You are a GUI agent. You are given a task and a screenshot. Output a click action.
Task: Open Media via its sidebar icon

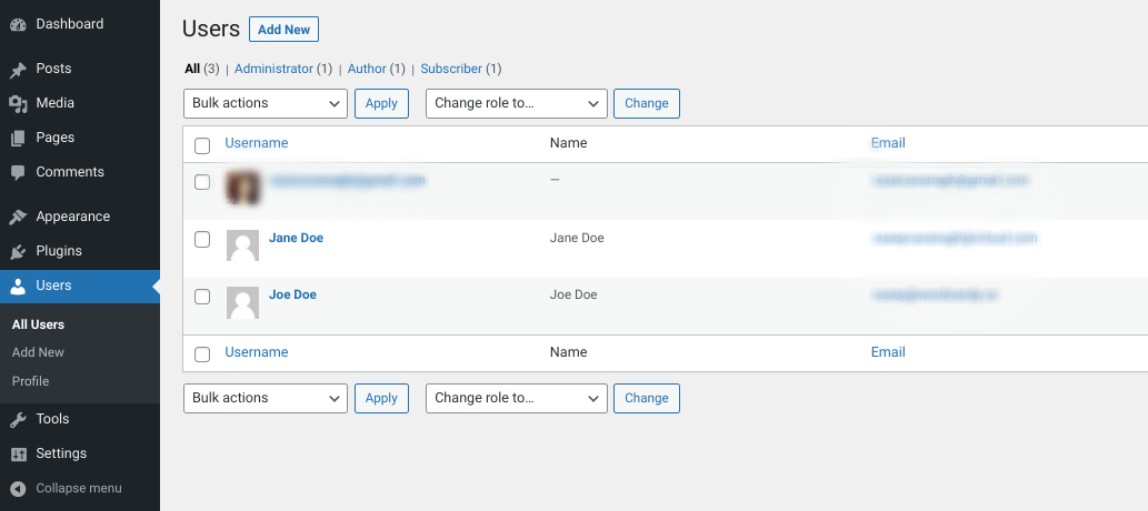(18, 104)
